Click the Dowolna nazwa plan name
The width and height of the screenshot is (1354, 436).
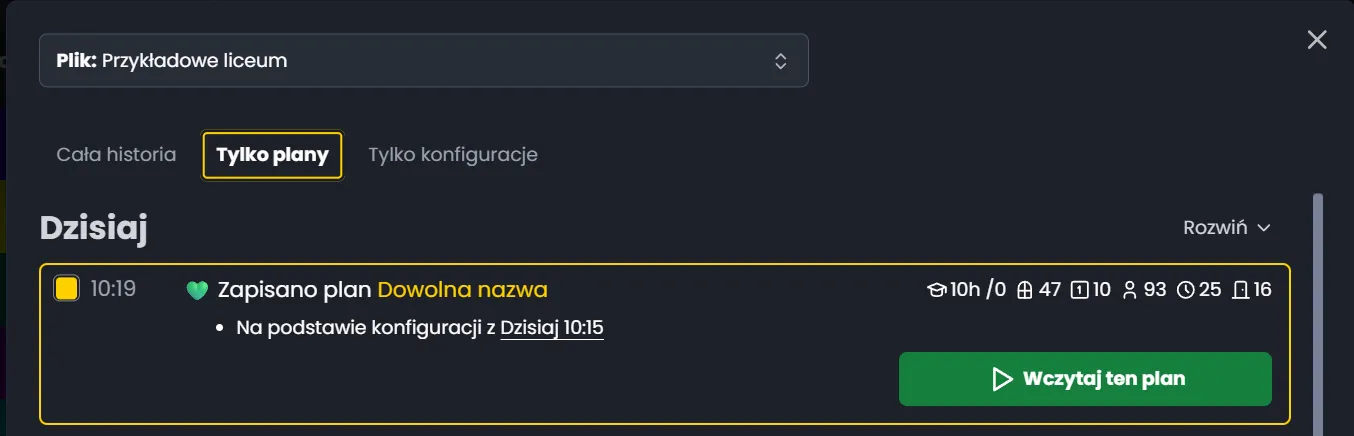(x=462, y=290)
